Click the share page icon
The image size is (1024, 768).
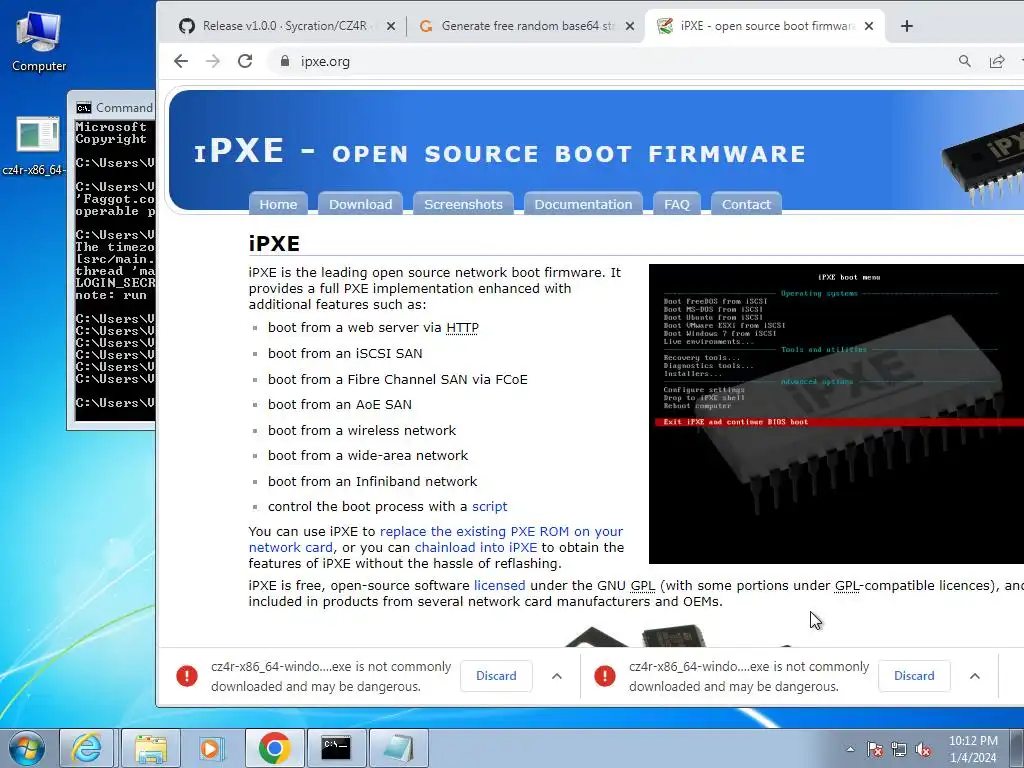997,61
